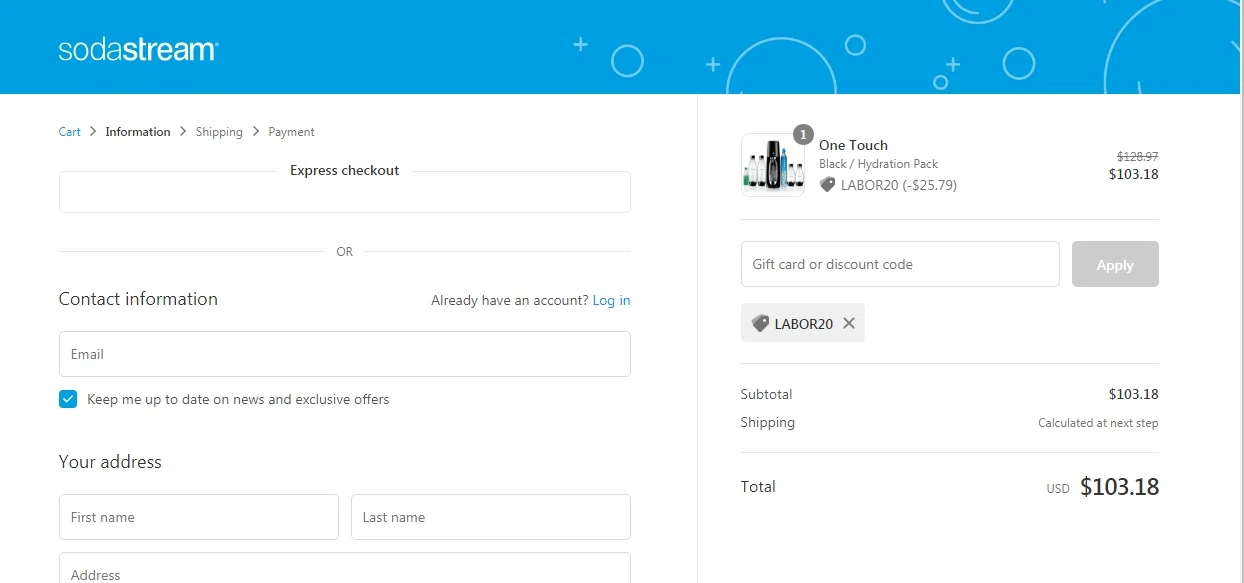Click the chevron between Cart and Information
Viewport: 1244px width, 583px height.
(93, 131)
